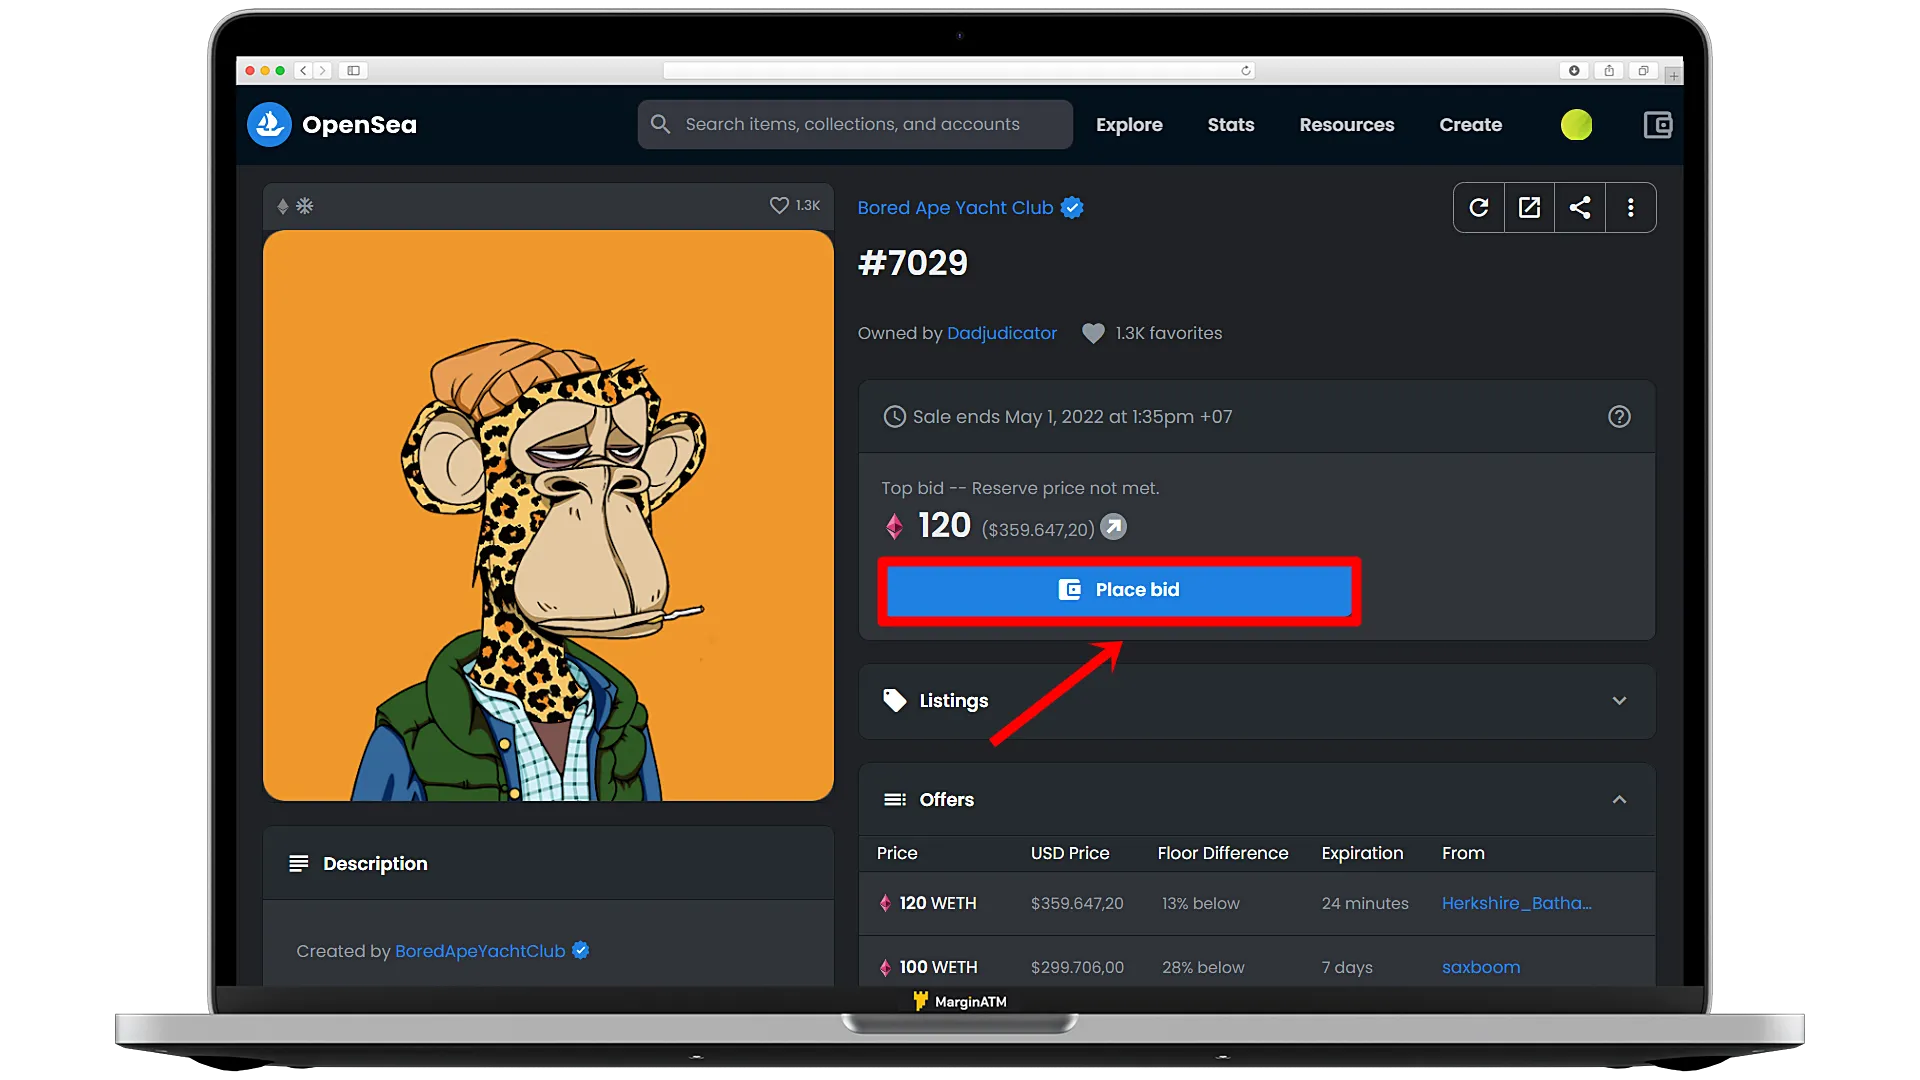Open the Stats menu
1920x1080 pixels.
1231,125
